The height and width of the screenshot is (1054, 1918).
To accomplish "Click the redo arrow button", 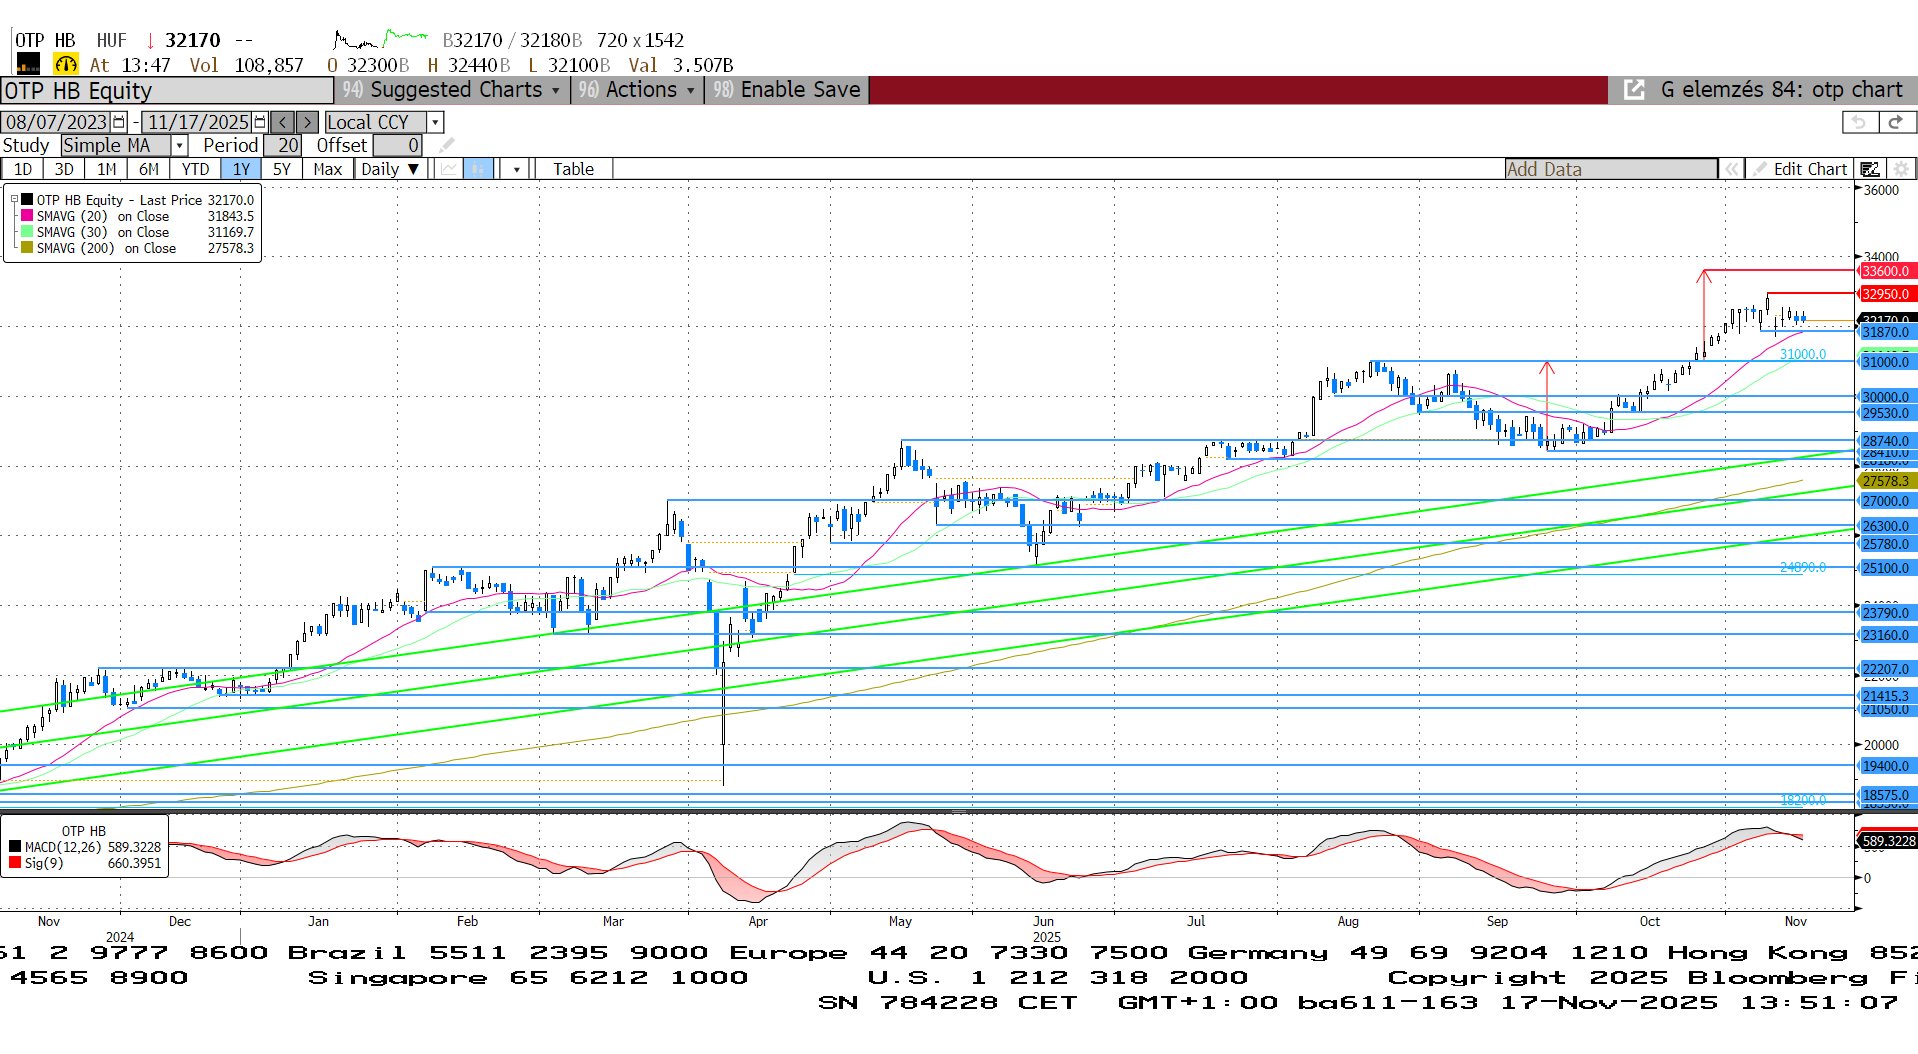I will [x=1895, y=122].
